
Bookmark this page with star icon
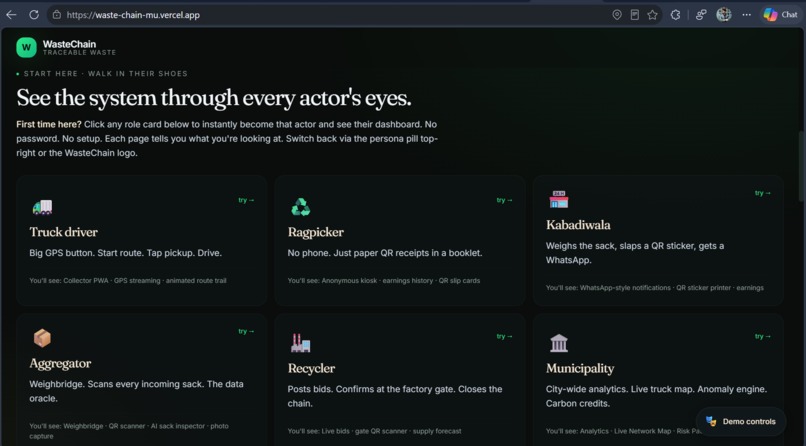(x=652, y=15)
